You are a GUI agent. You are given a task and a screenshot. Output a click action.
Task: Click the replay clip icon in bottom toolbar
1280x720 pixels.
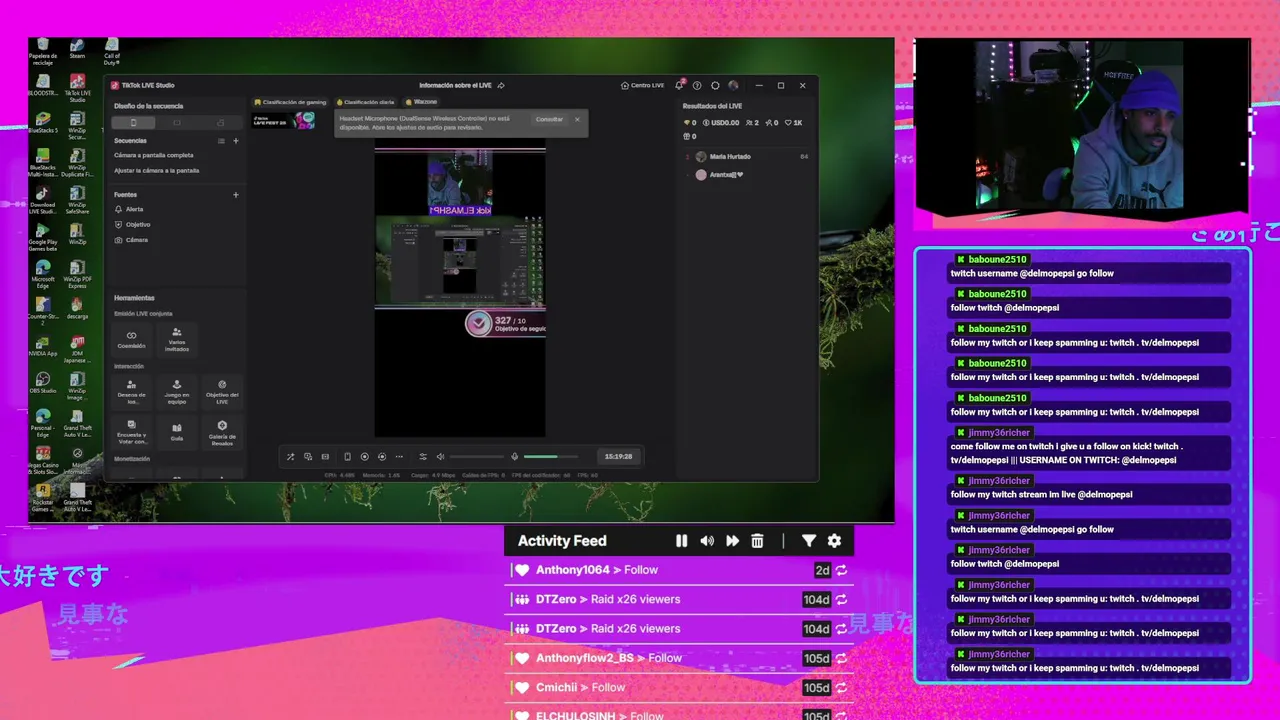pos(382,457)
